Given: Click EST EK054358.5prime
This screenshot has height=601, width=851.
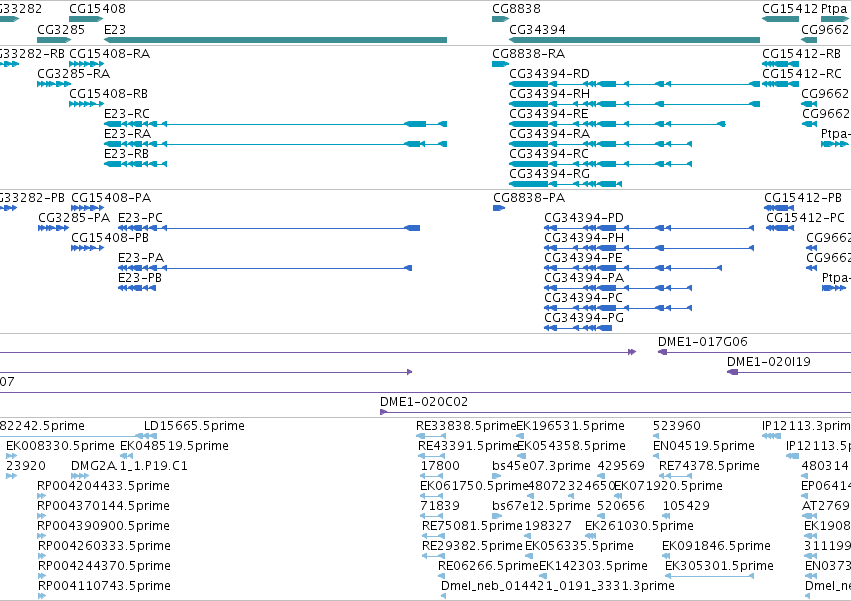Looking at the screenshot, I should tap(571, 446).
